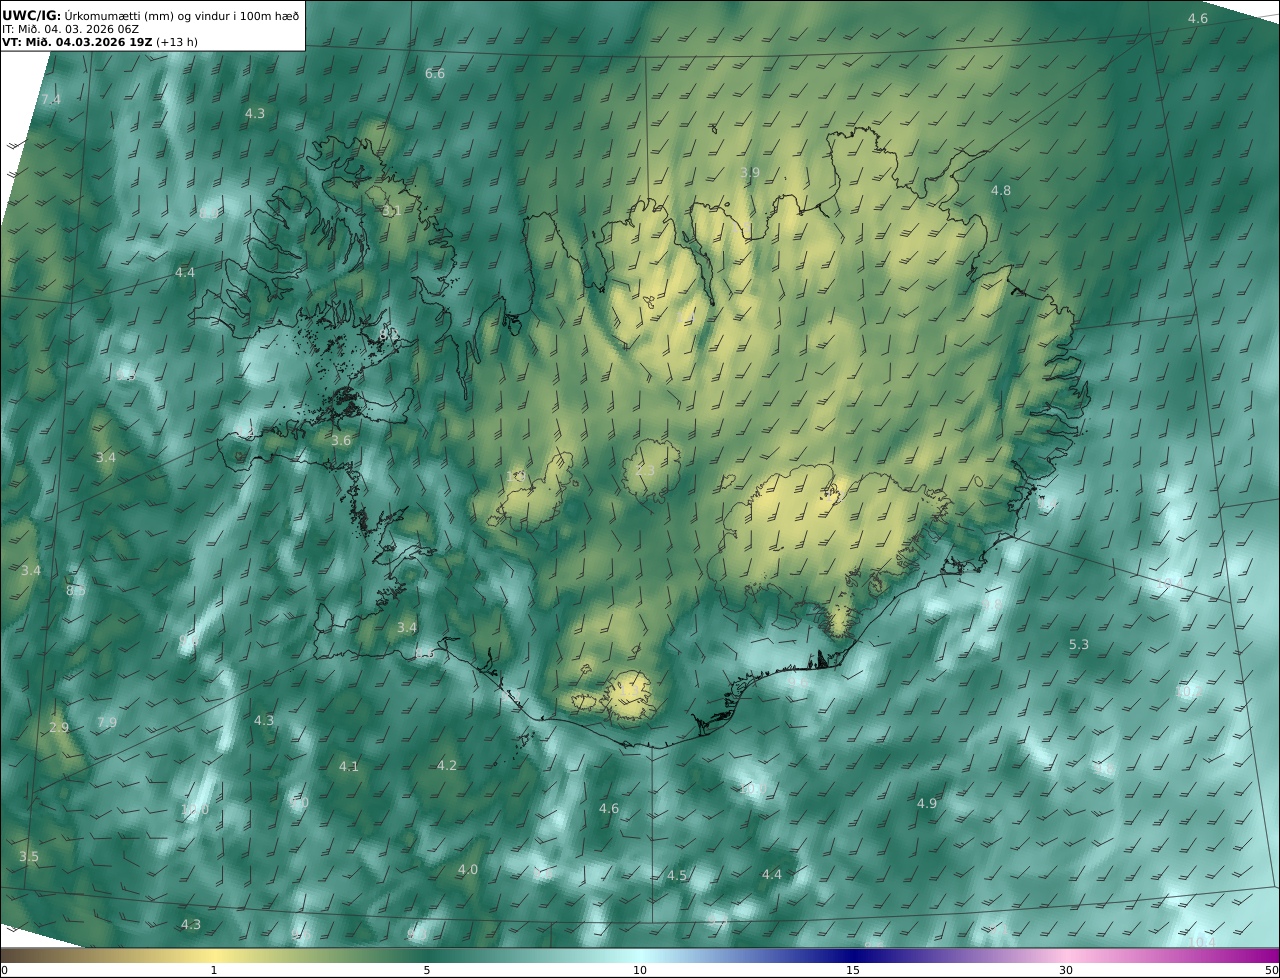Viewport: 1280px width, 978px height.
Task: Click the "4.5" value label on the map
Action: [x=677, y=876]
